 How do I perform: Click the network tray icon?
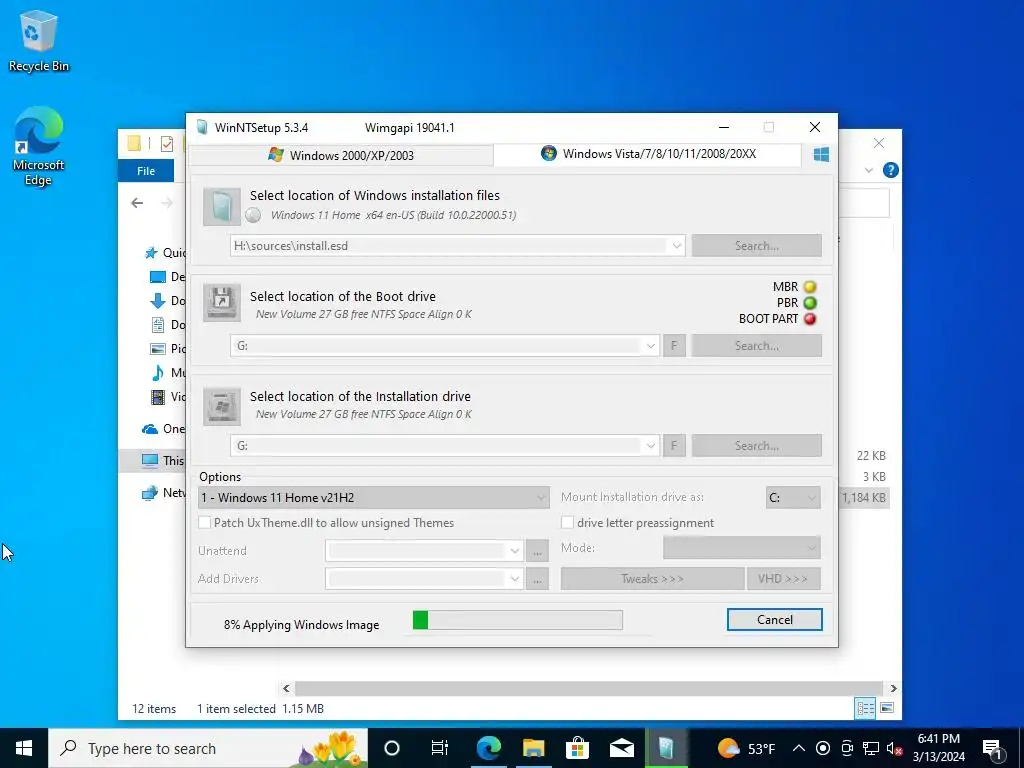[871, 748]
